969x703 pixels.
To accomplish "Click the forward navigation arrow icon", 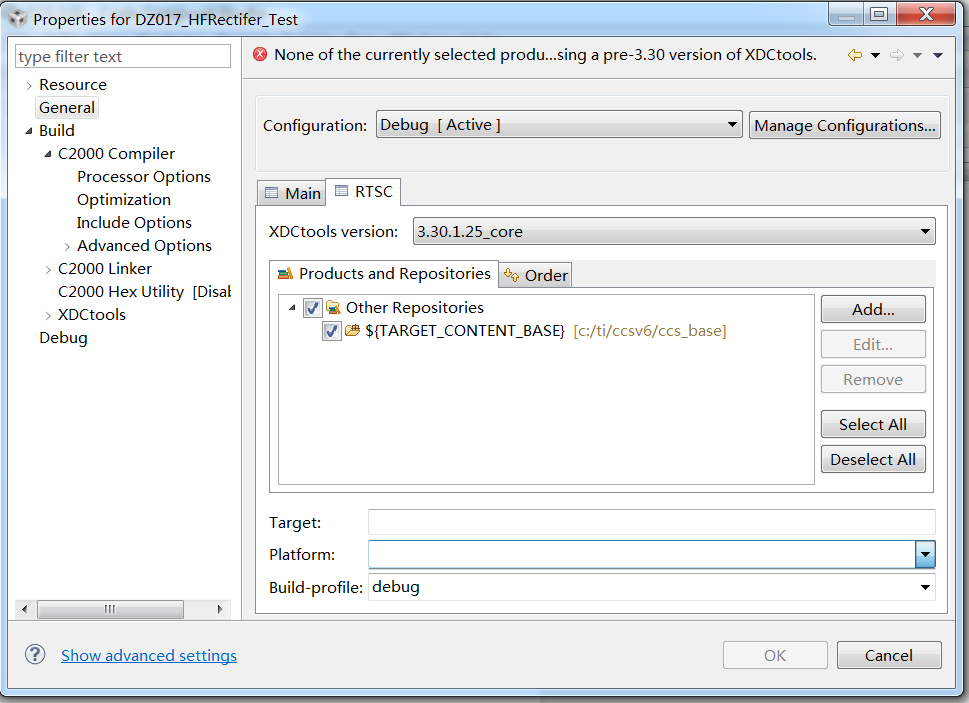I will pyautogui.click(x=897, y=55).
